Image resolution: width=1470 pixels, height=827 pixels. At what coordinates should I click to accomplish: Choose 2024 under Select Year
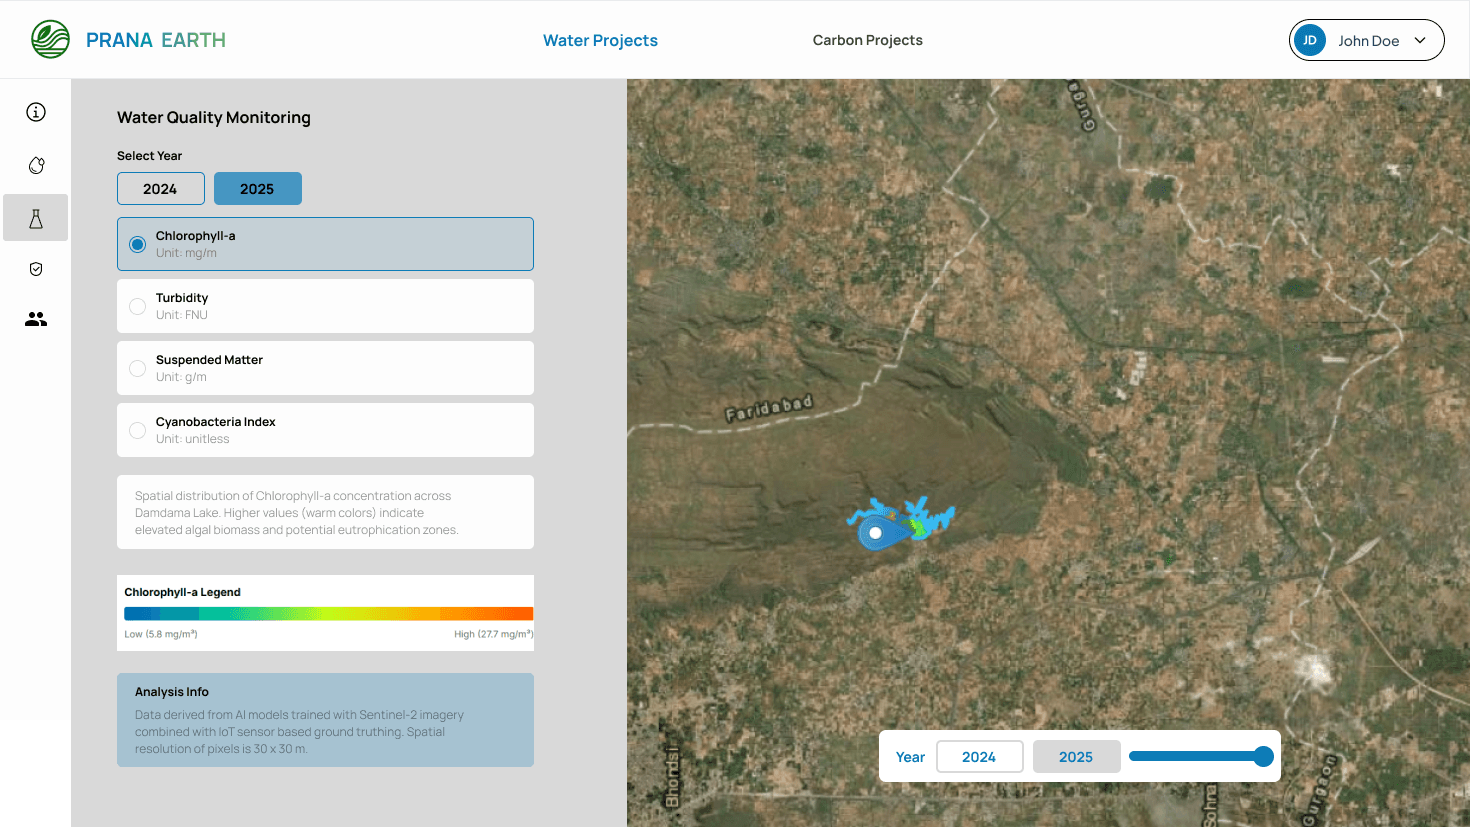160,189
